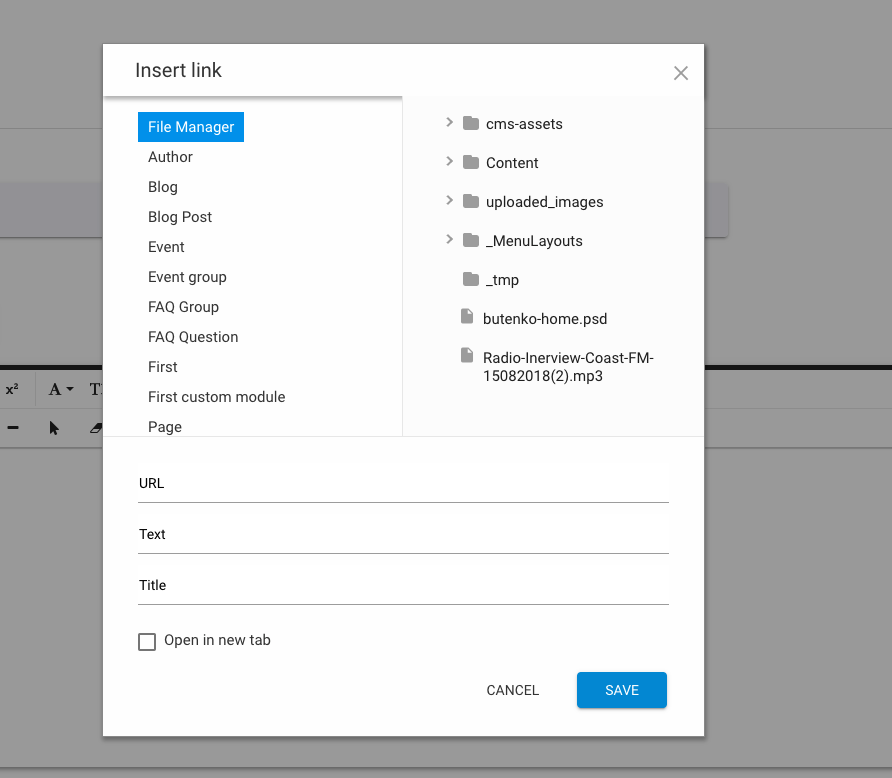Select the cms-assets folder name
The height and width of the screenshot is (778, 892).
[x=524, y=124]
